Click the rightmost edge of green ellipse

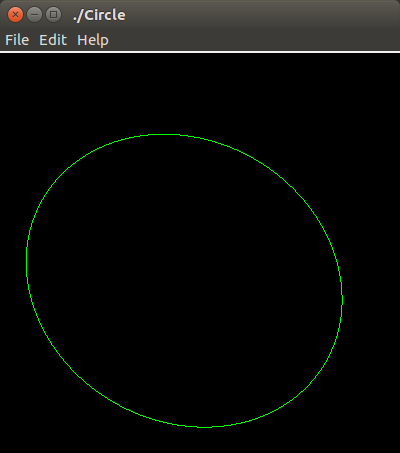(342, 298)
